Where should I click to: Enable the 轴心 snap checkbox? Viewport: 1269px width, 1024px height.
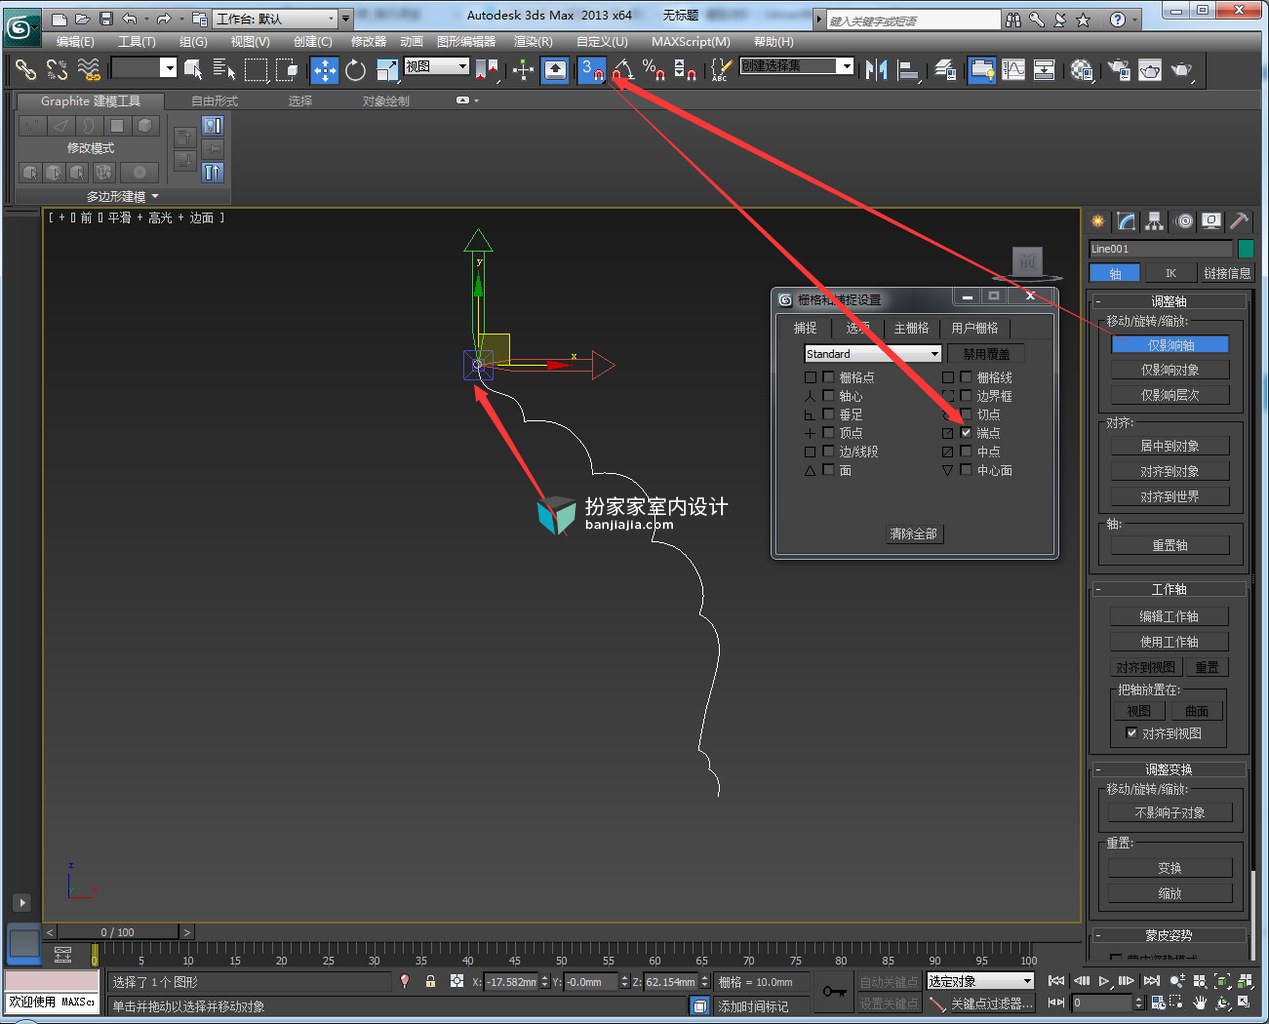point(828,395)
